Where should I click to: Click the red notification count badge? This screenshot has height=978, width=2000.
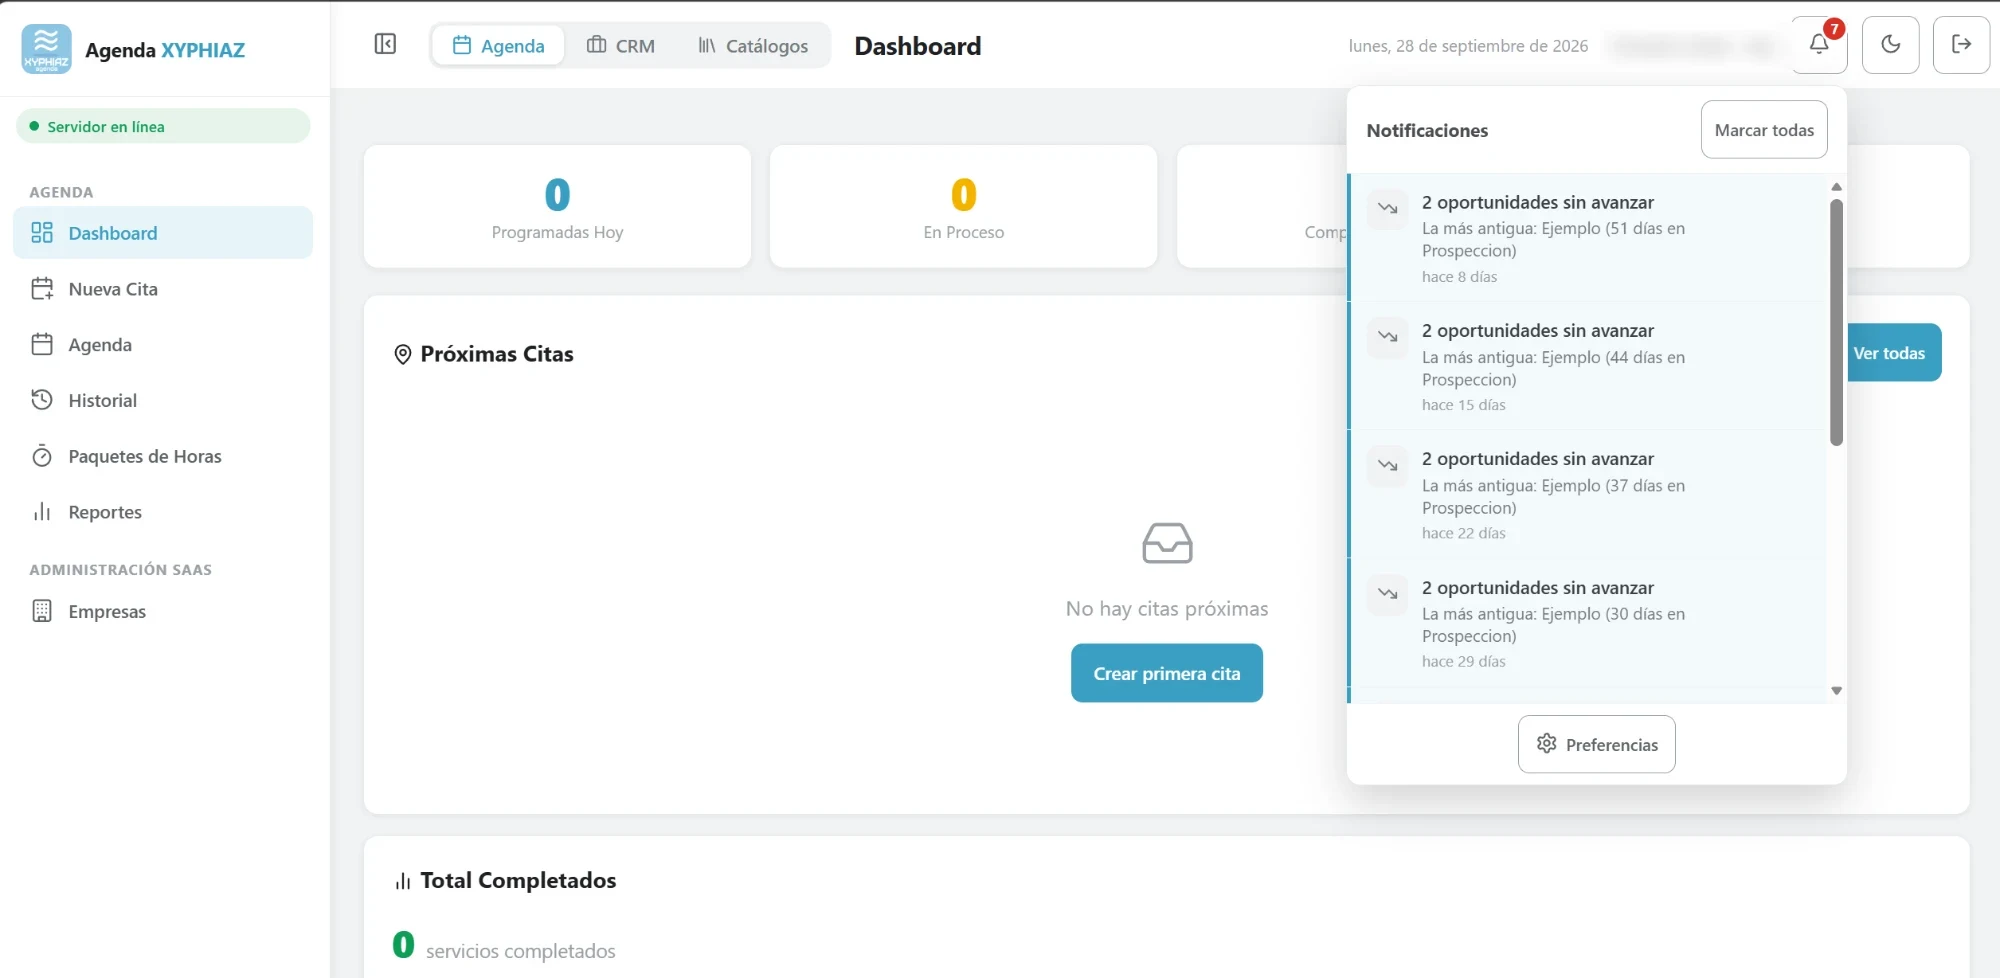1834,29
